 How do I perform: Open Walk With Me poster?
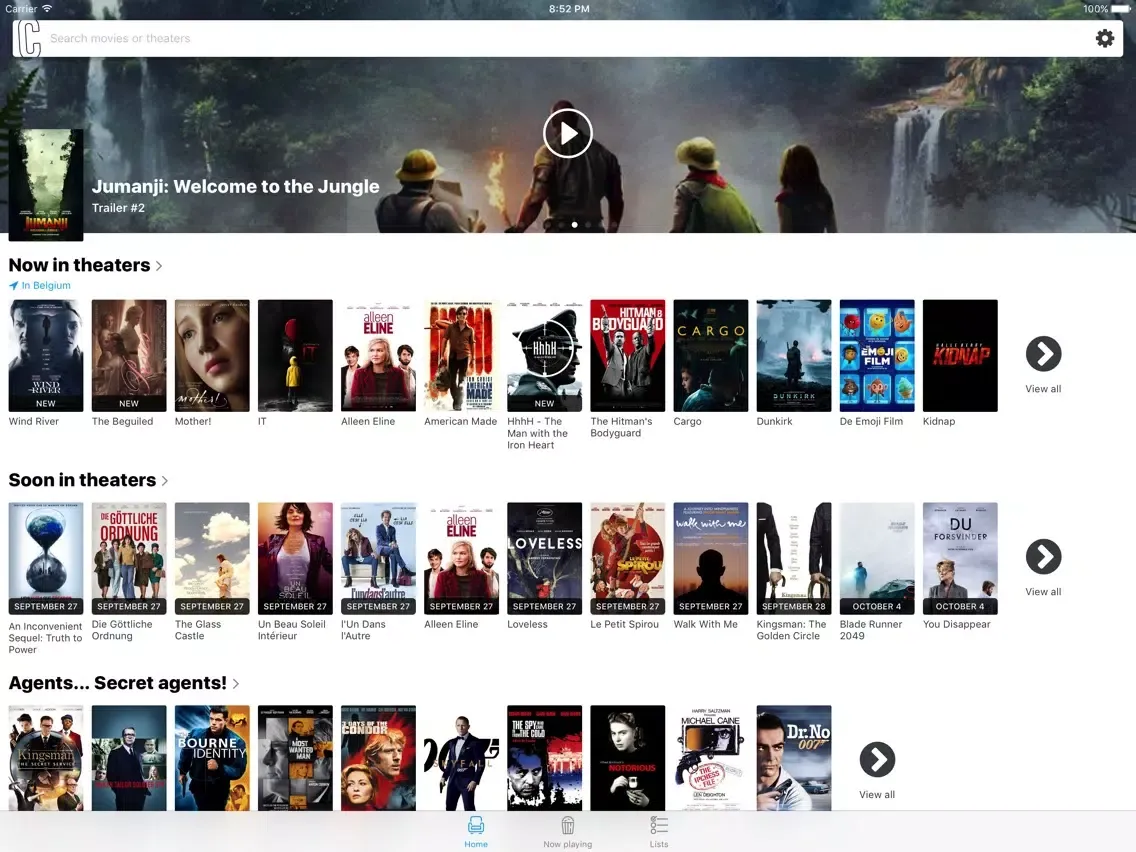pyautogui.click(x=711, y=559)
